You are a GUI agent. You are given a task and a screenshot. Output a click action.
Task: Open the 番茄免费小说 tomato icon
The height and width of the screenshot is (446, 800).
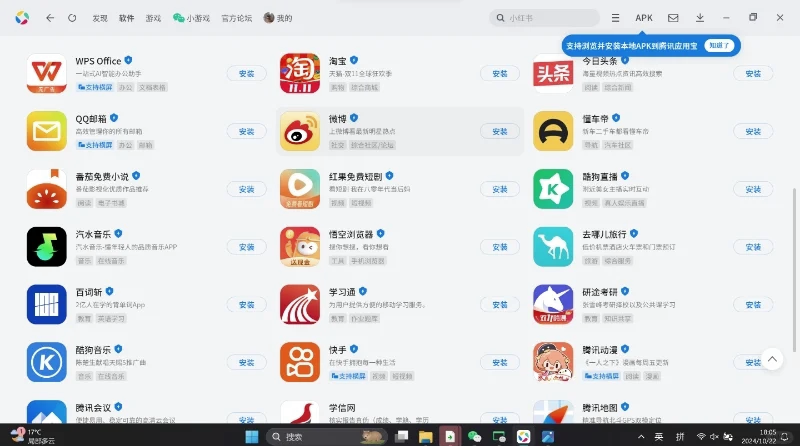pos(46,189)
